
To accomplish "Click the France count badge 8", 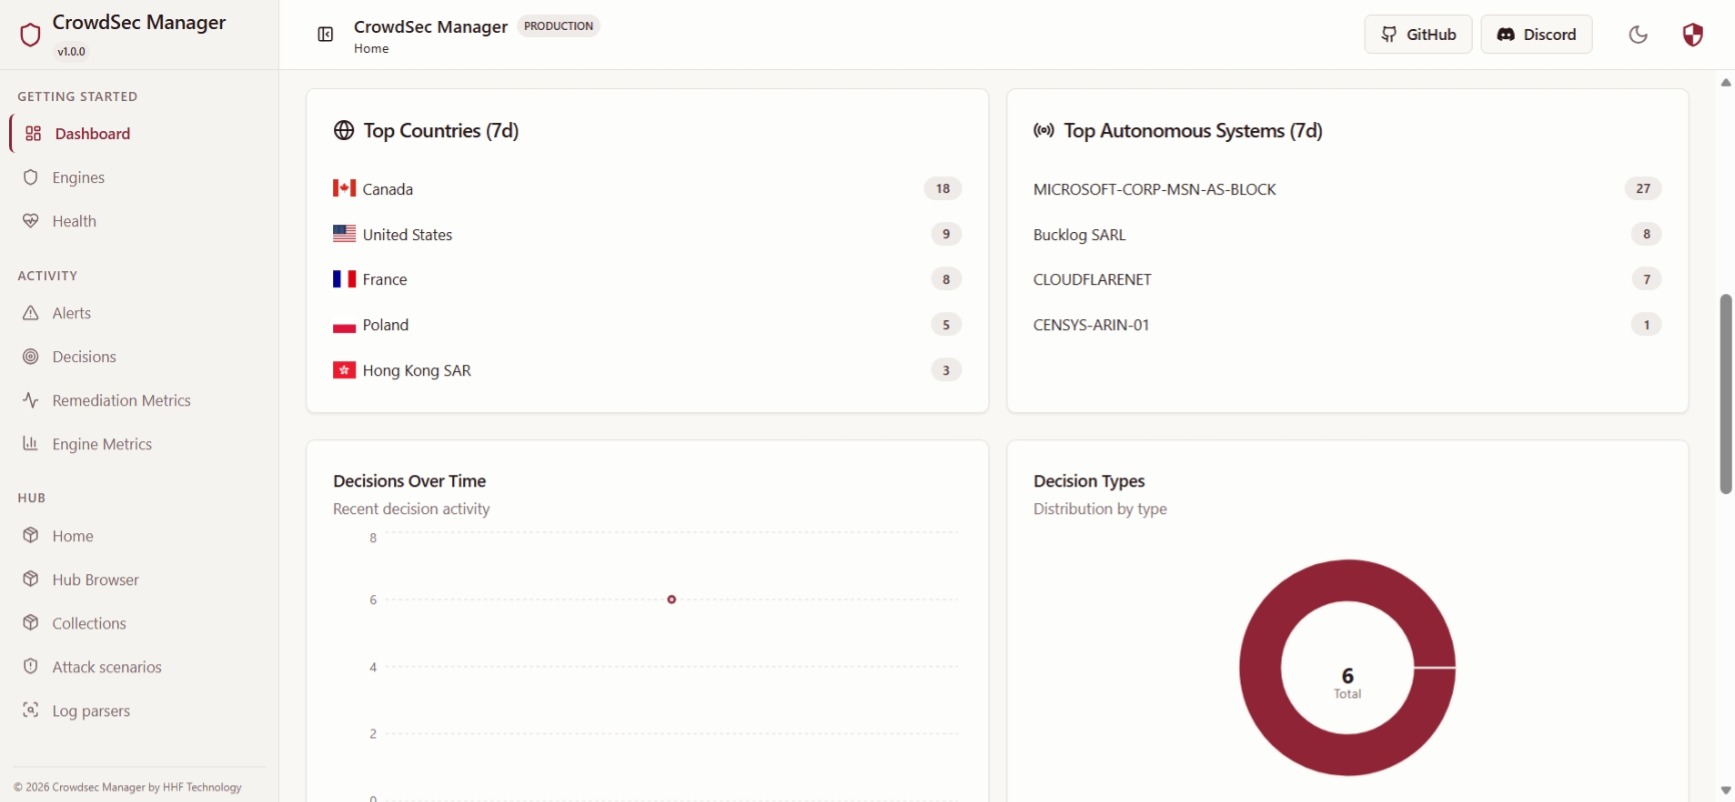I will (946, 279).
